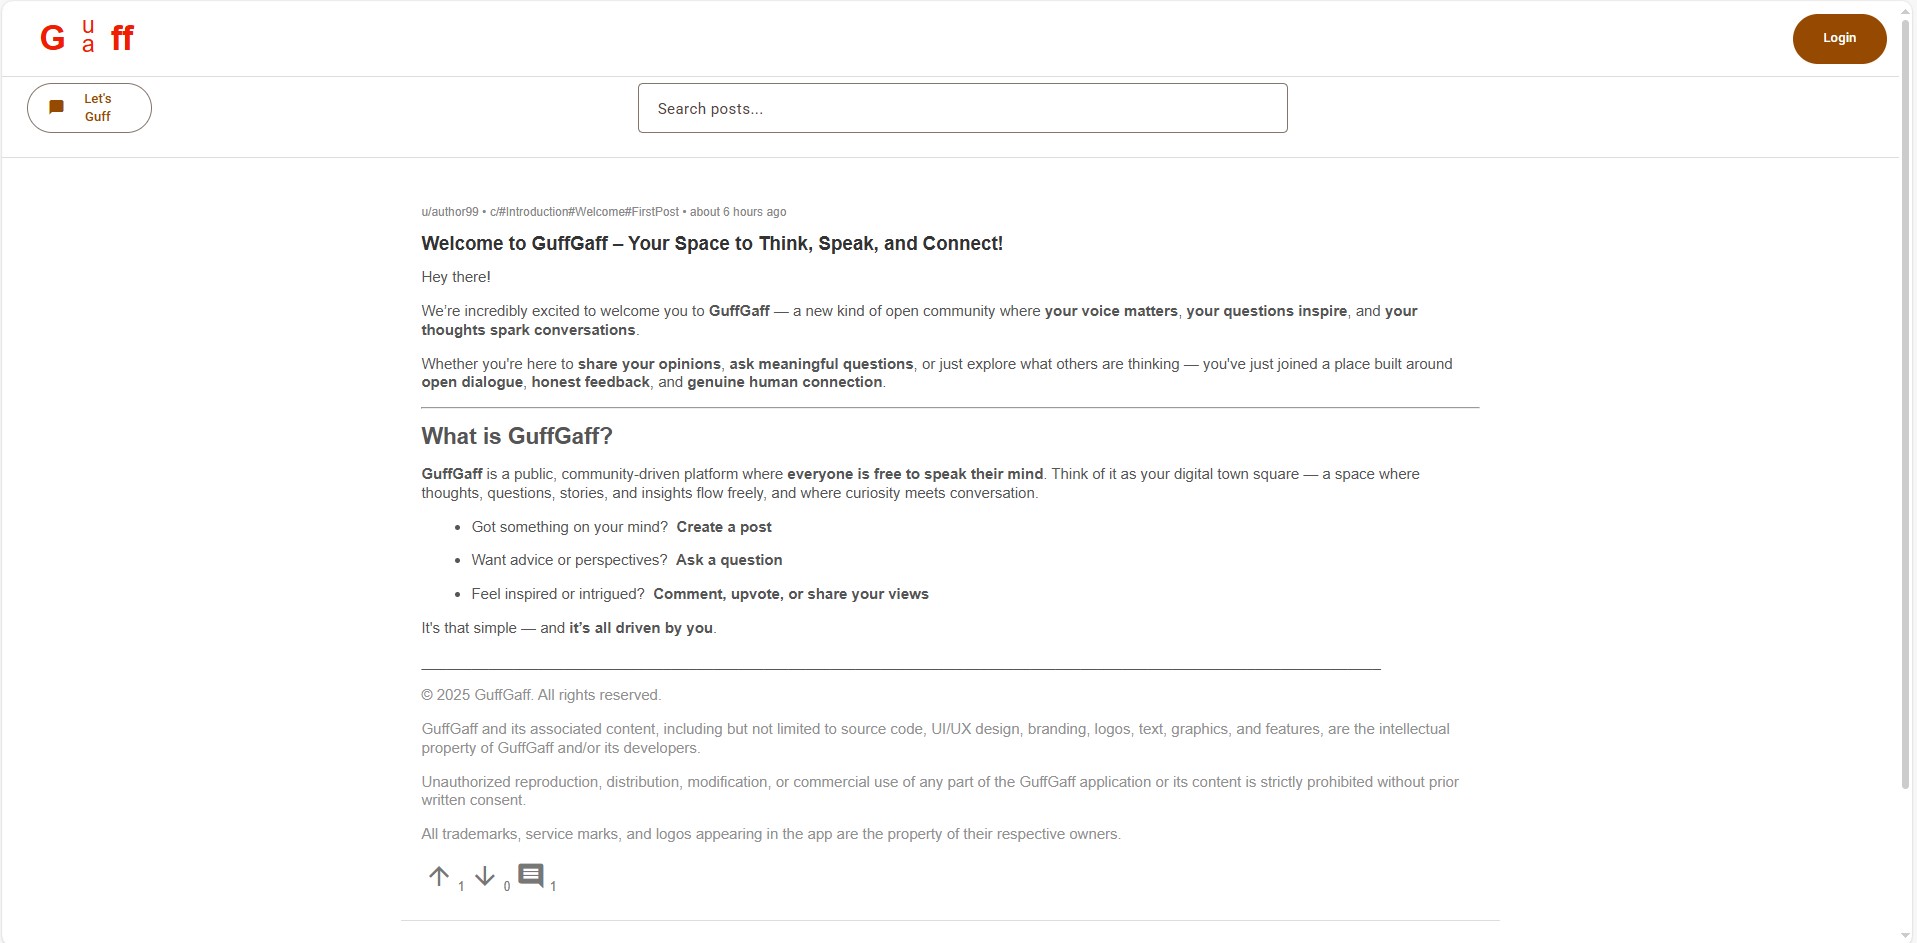
Task: Click the comment count number
Action: [x=551, y=886]
